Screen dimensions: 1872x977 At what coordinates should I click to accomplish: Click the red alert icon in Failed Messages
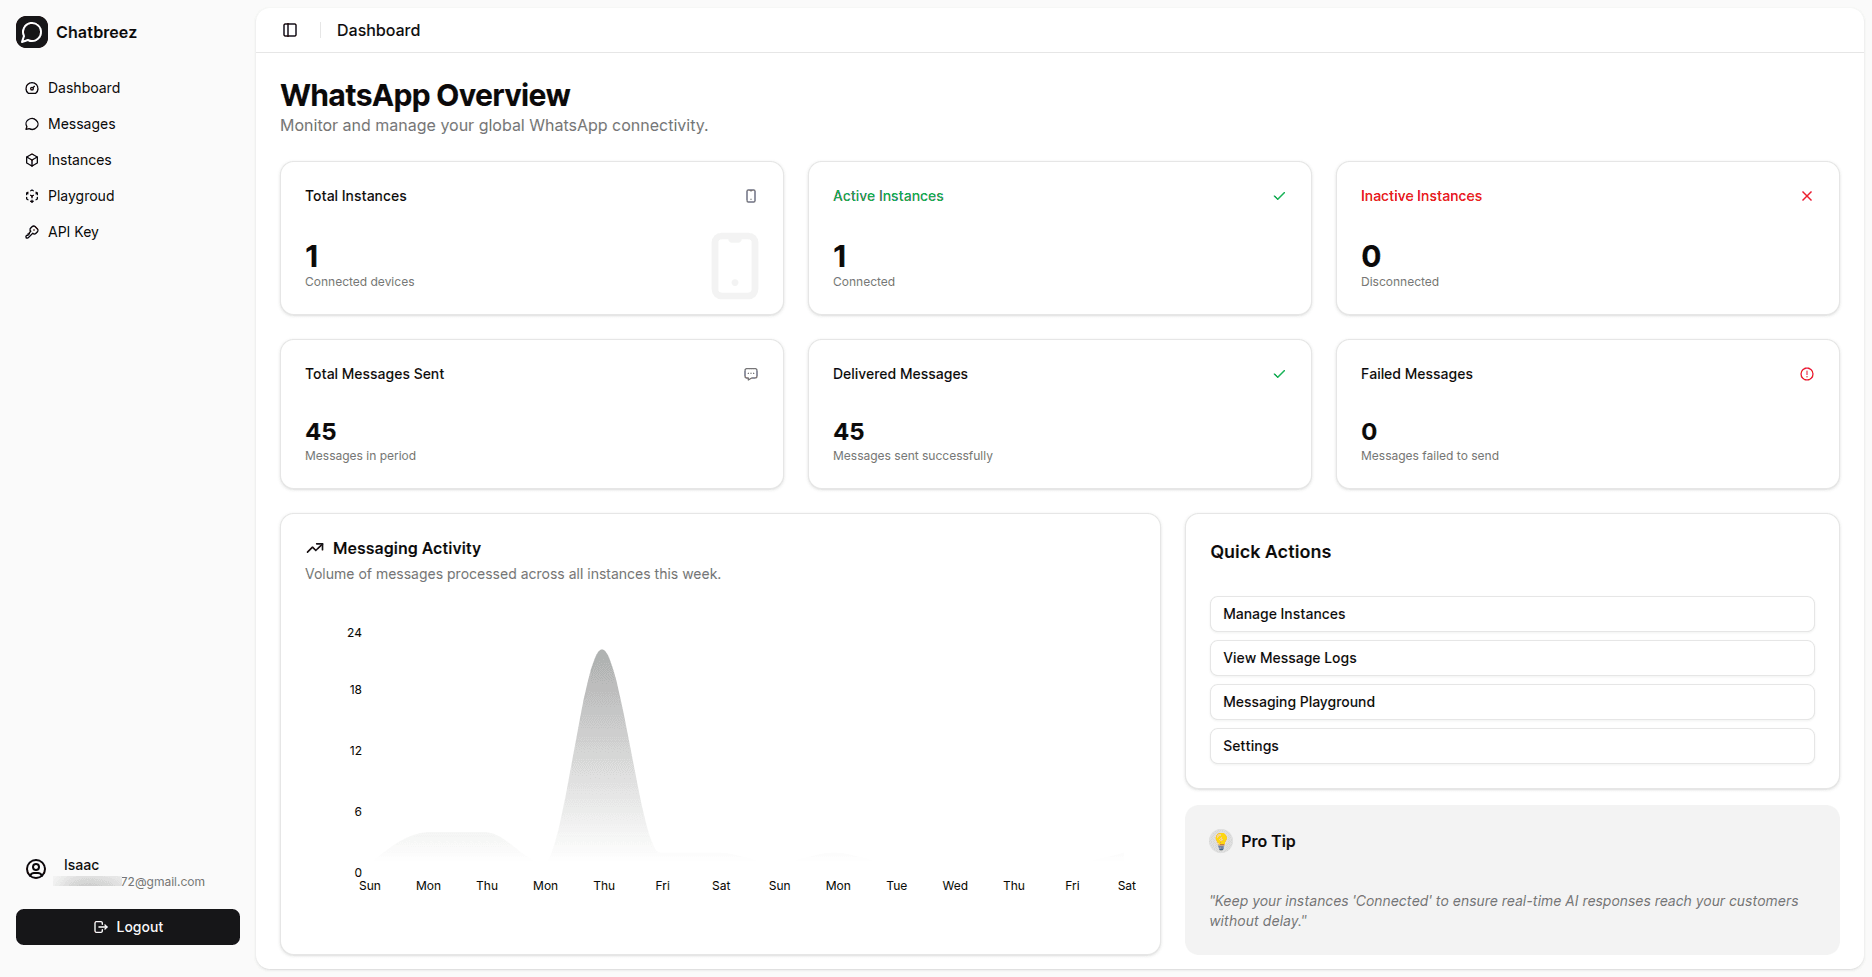point(1807,374)
